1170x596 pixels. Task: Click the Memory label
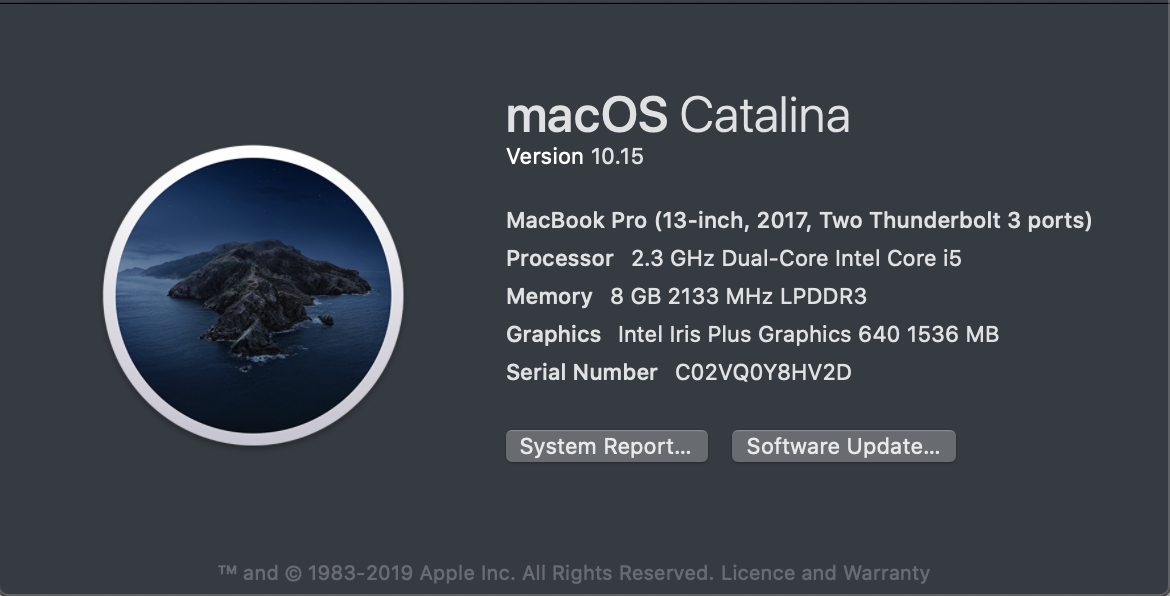point(549,296)
